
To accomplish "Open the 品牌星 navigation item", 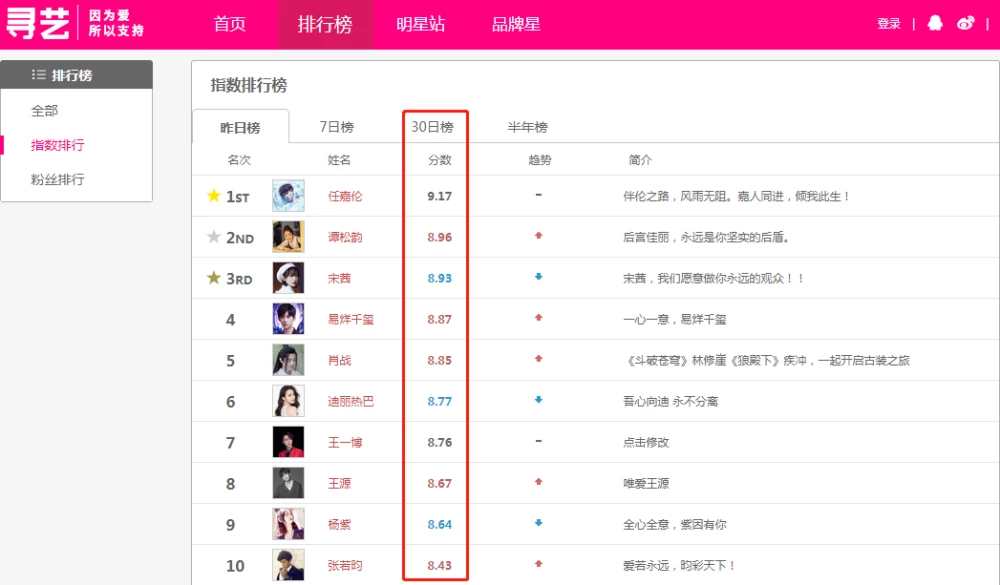I will (x=516, y=24).
